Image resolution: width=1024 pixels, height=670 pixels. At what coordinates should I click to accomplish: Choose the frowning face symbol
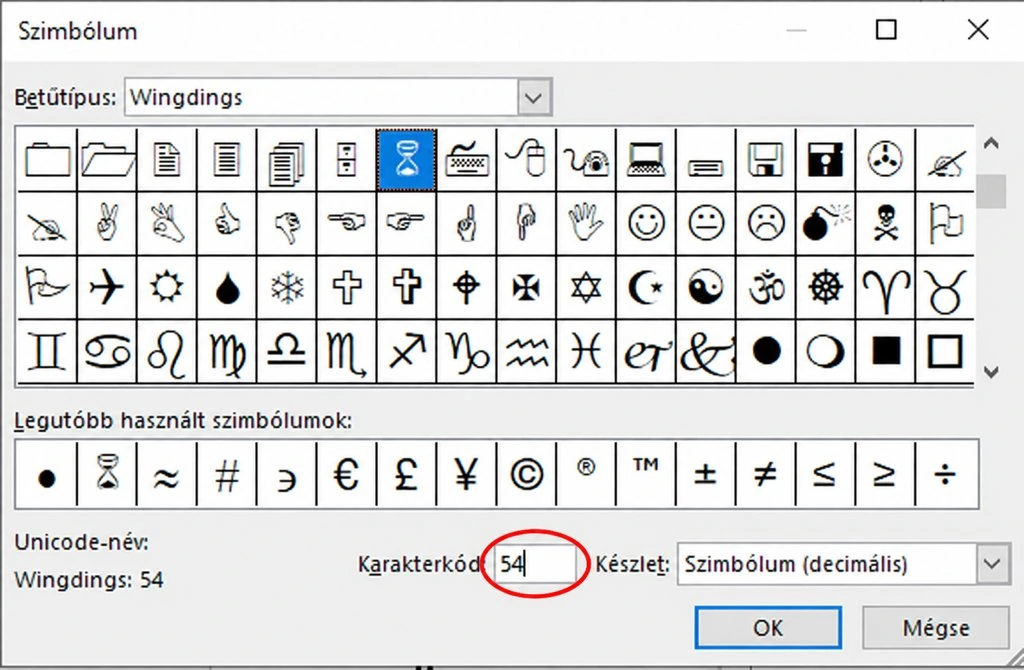click(x=766, y=223)
